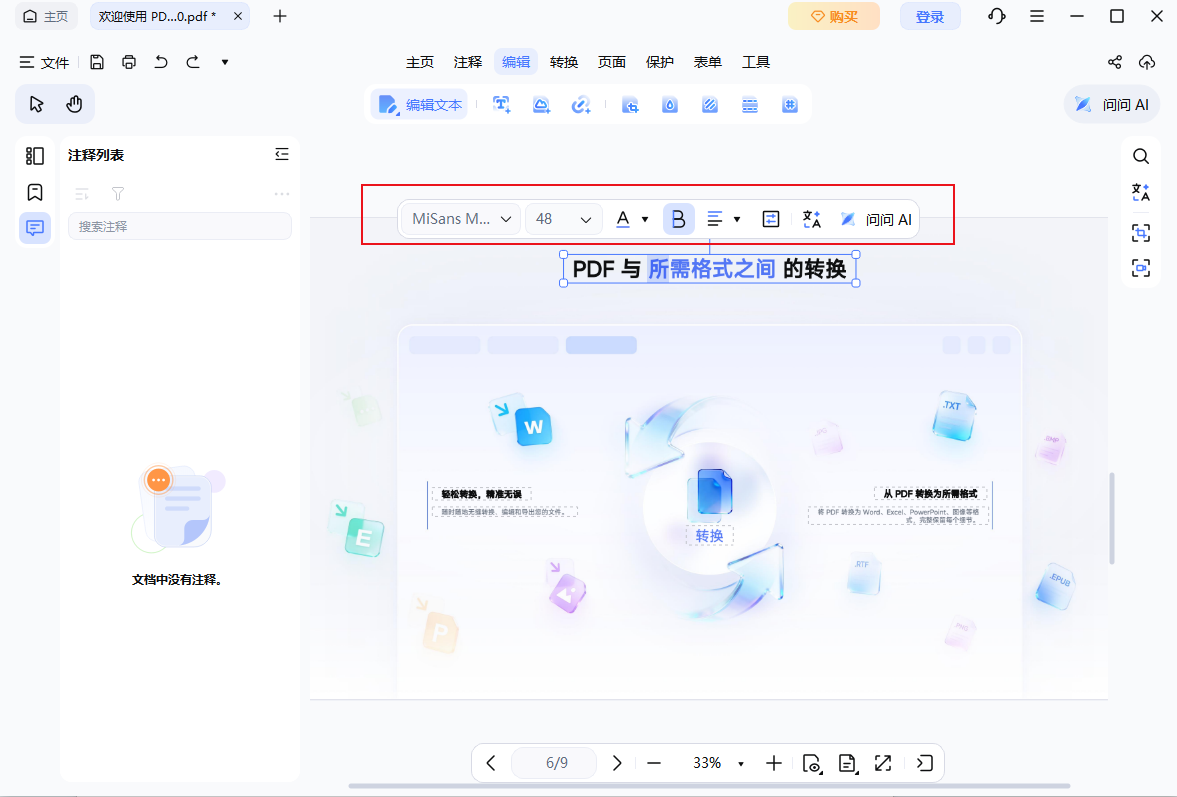Zoom out with the minus button
This screenshot has width=1177, height=797.
(654, 763)
